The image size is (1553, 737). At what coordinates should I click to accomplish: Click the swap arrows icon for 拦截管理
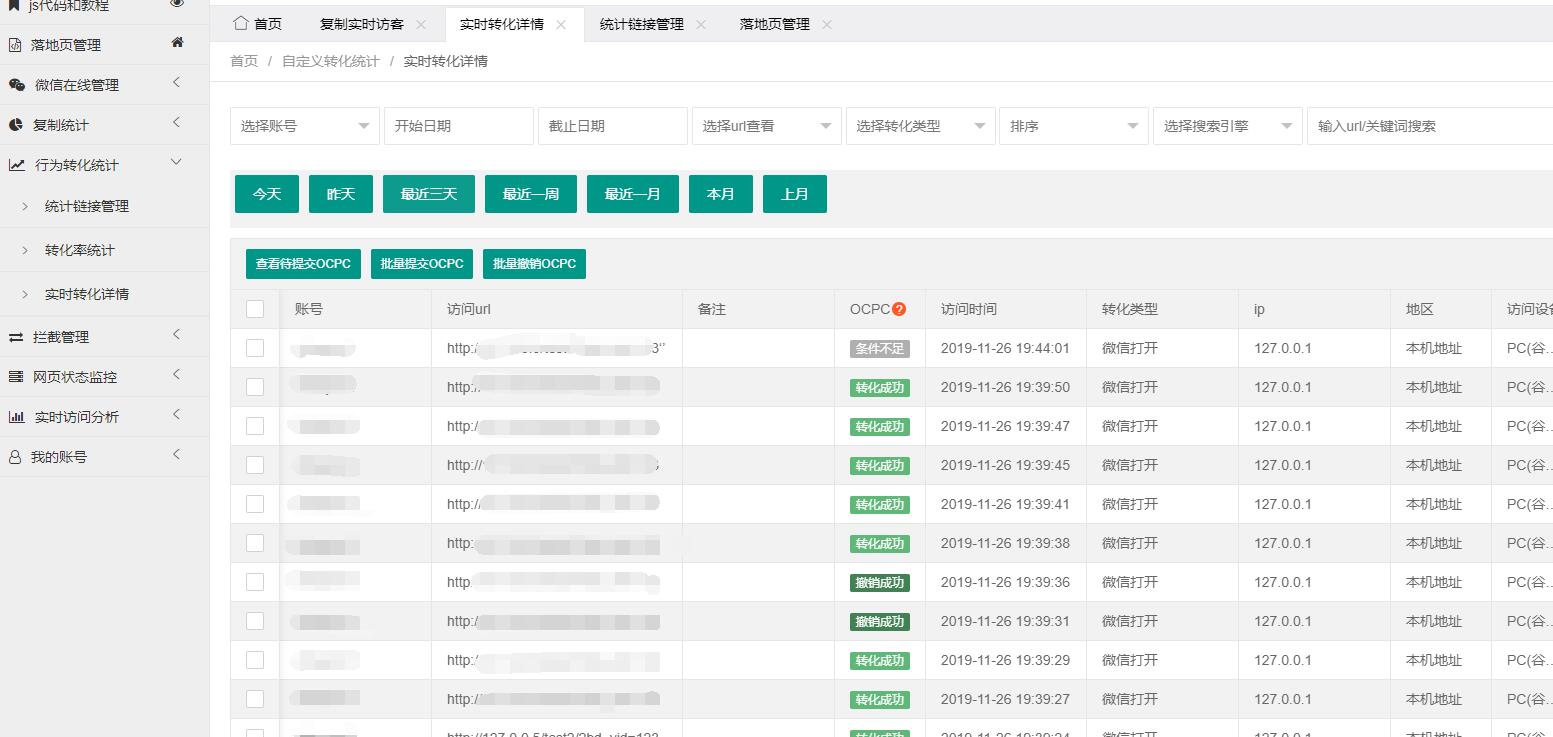pyautogui.click(x=16, y=337)
